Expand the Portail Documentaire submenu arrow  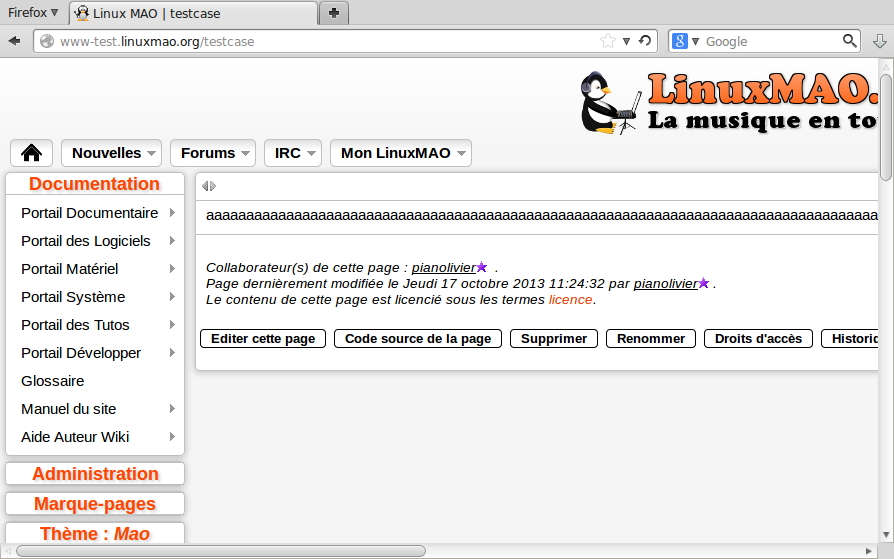[x=172, y=213]
